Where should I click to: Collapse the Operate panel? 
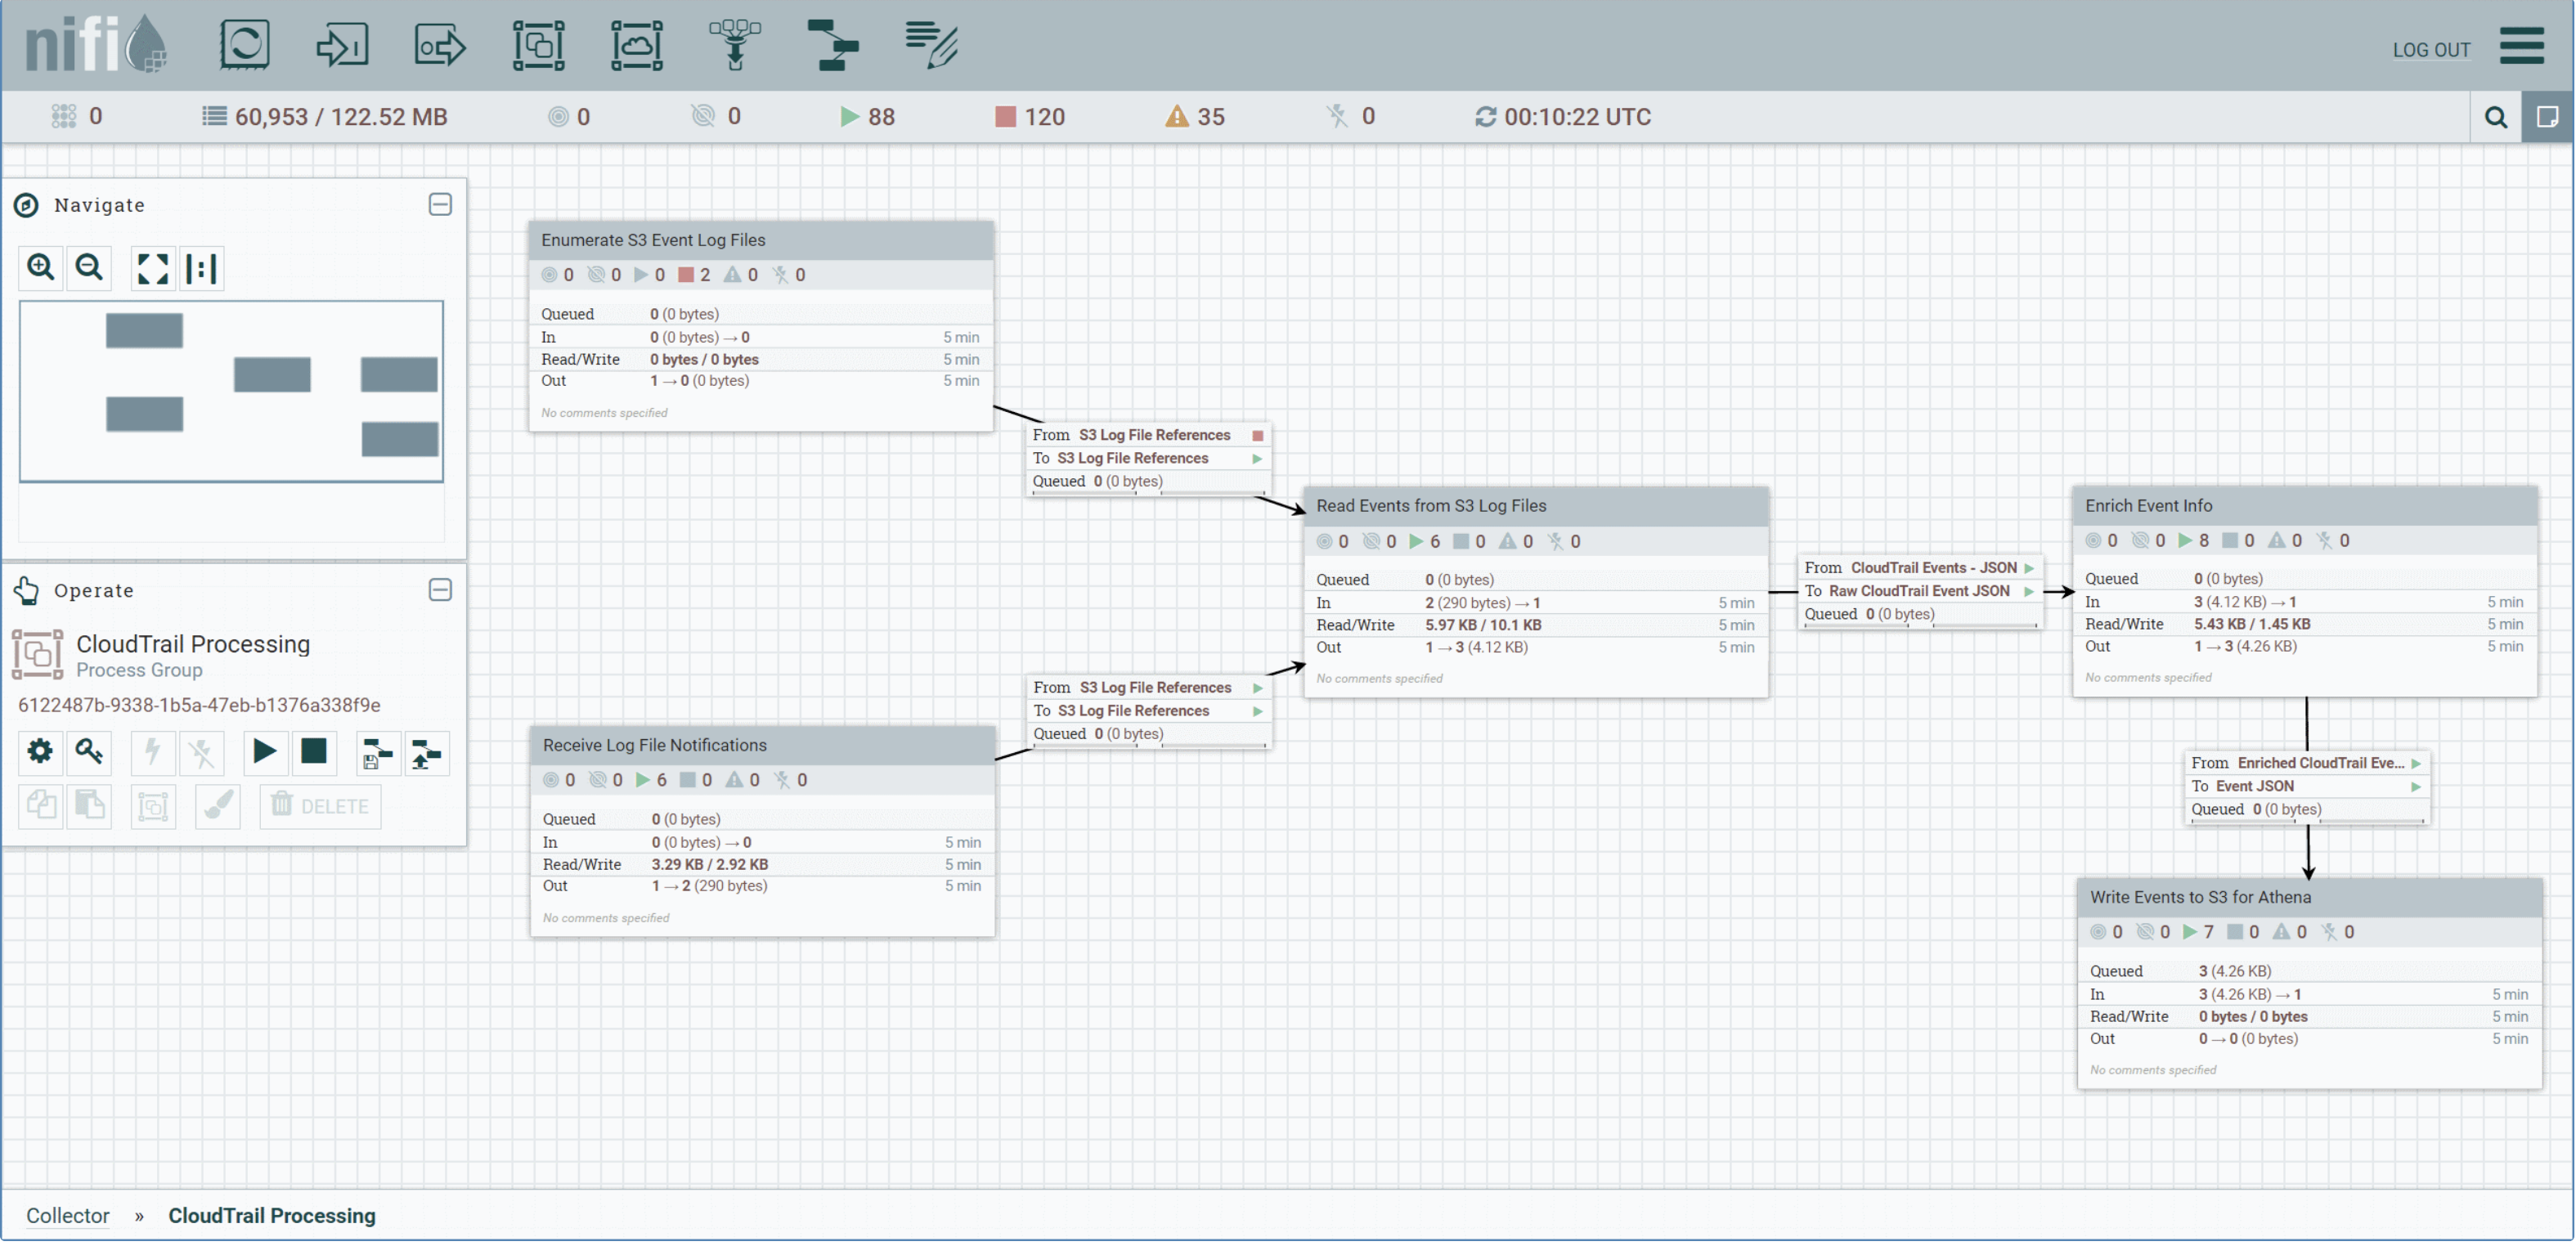(440, 590)
